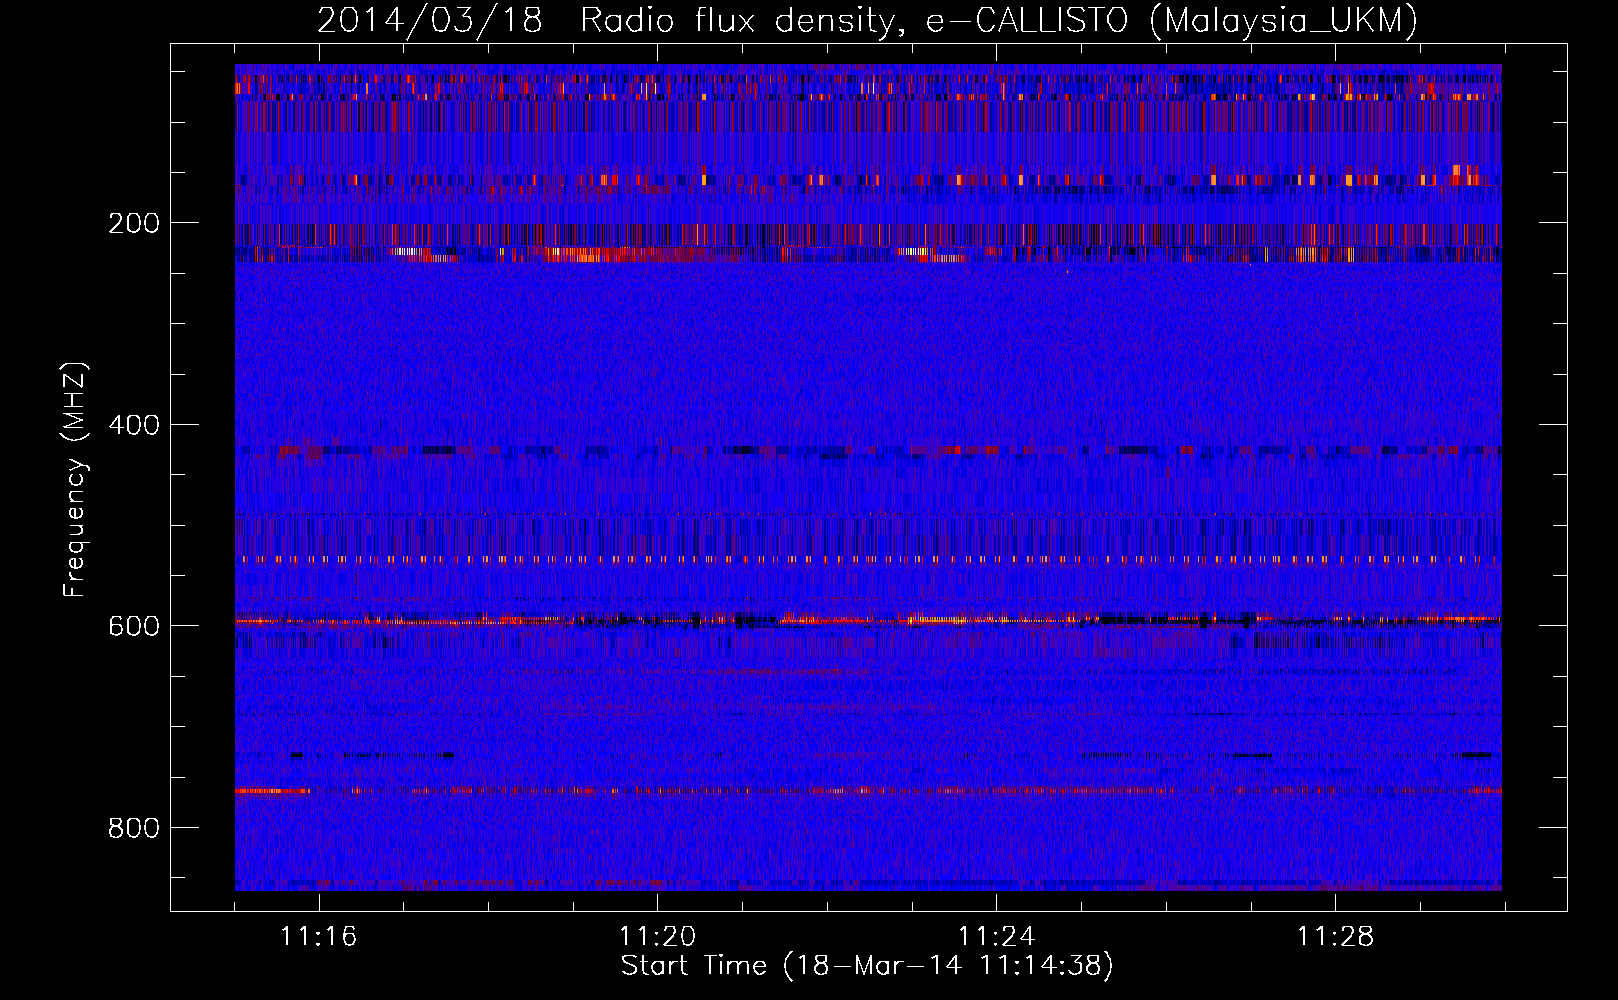Click the date '2014/03/18' in the title
This screenshot has height=1000, width=1618.
[x=430, y=20]
